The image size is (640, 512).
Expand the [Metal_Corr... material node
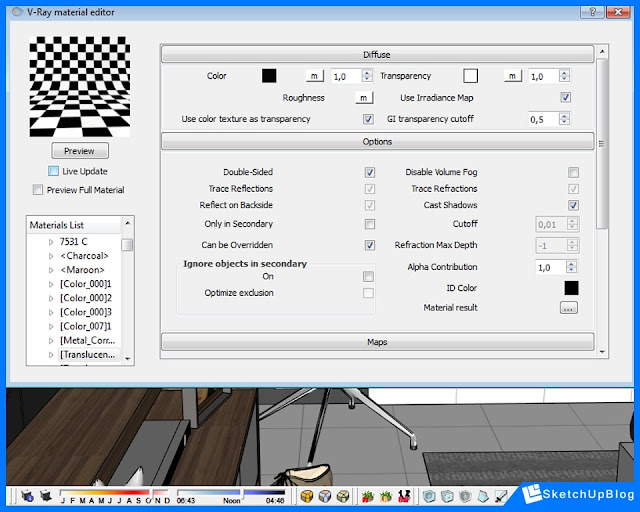tap(51, 341)
